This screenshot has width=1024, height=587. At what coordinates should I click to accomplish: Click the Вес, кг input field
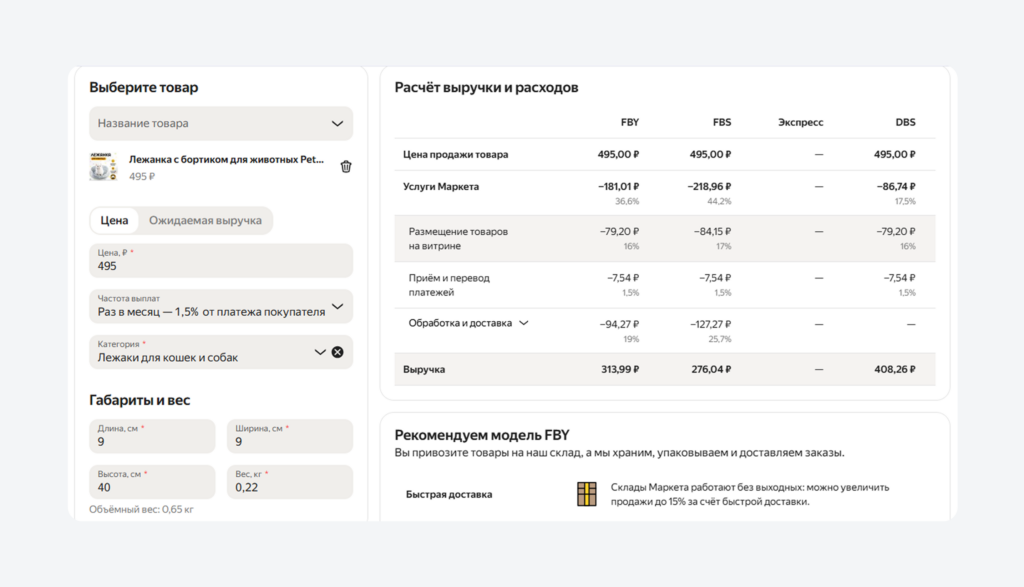(x=290, y=482)
